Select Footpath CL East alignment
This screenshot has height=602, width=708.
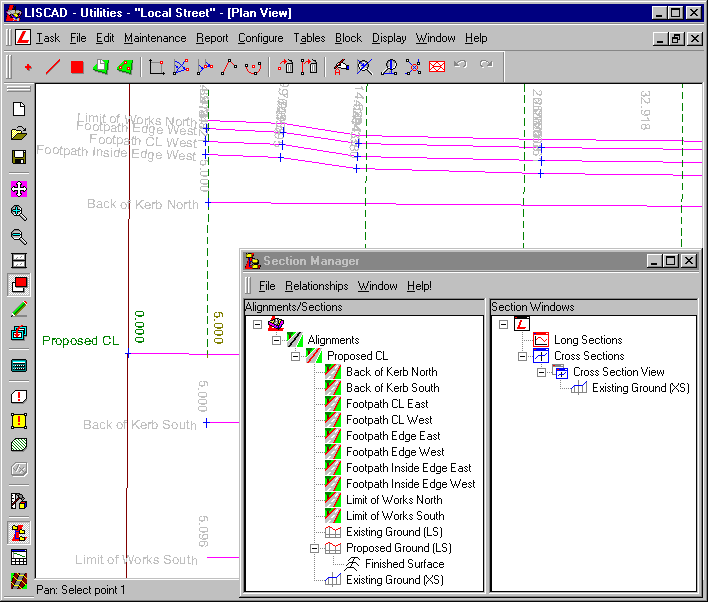(387, 404)
